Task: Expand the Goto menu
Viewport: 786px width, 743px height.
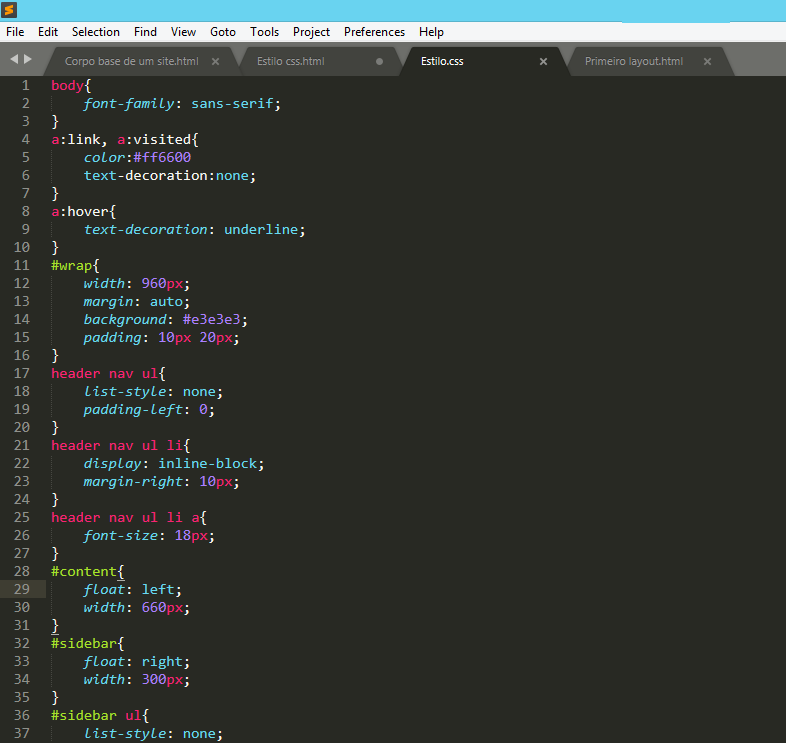Action: tap(223, 32)
